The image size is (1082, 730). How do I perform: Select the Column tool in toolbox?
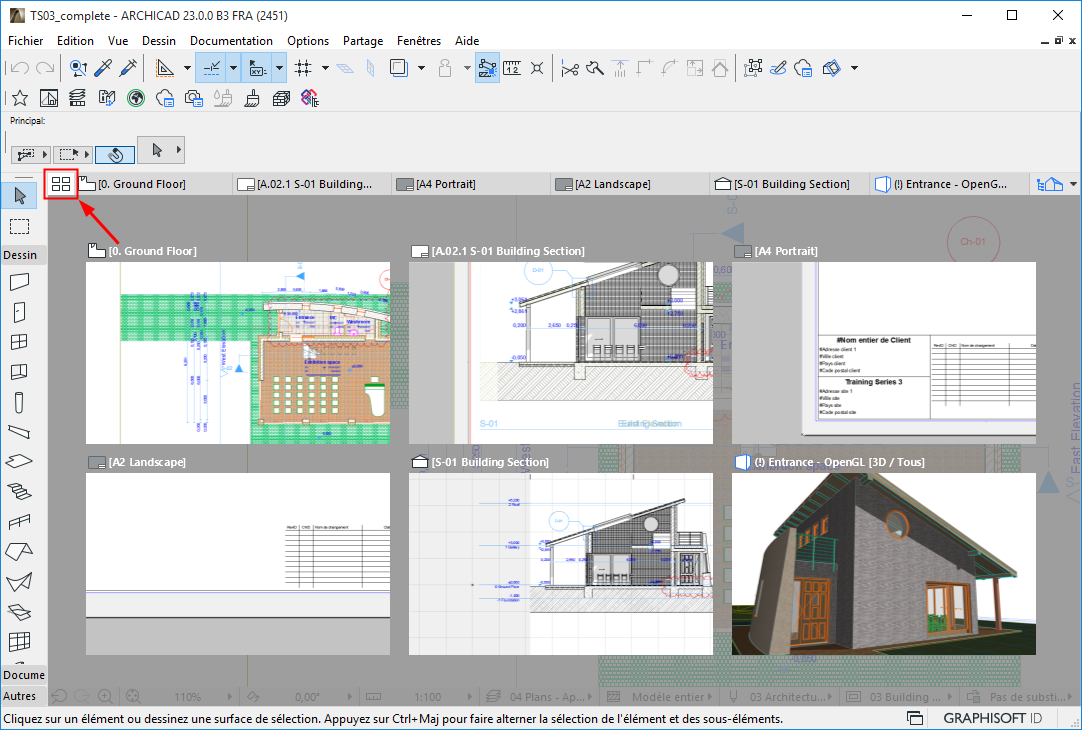pos(19,402)
